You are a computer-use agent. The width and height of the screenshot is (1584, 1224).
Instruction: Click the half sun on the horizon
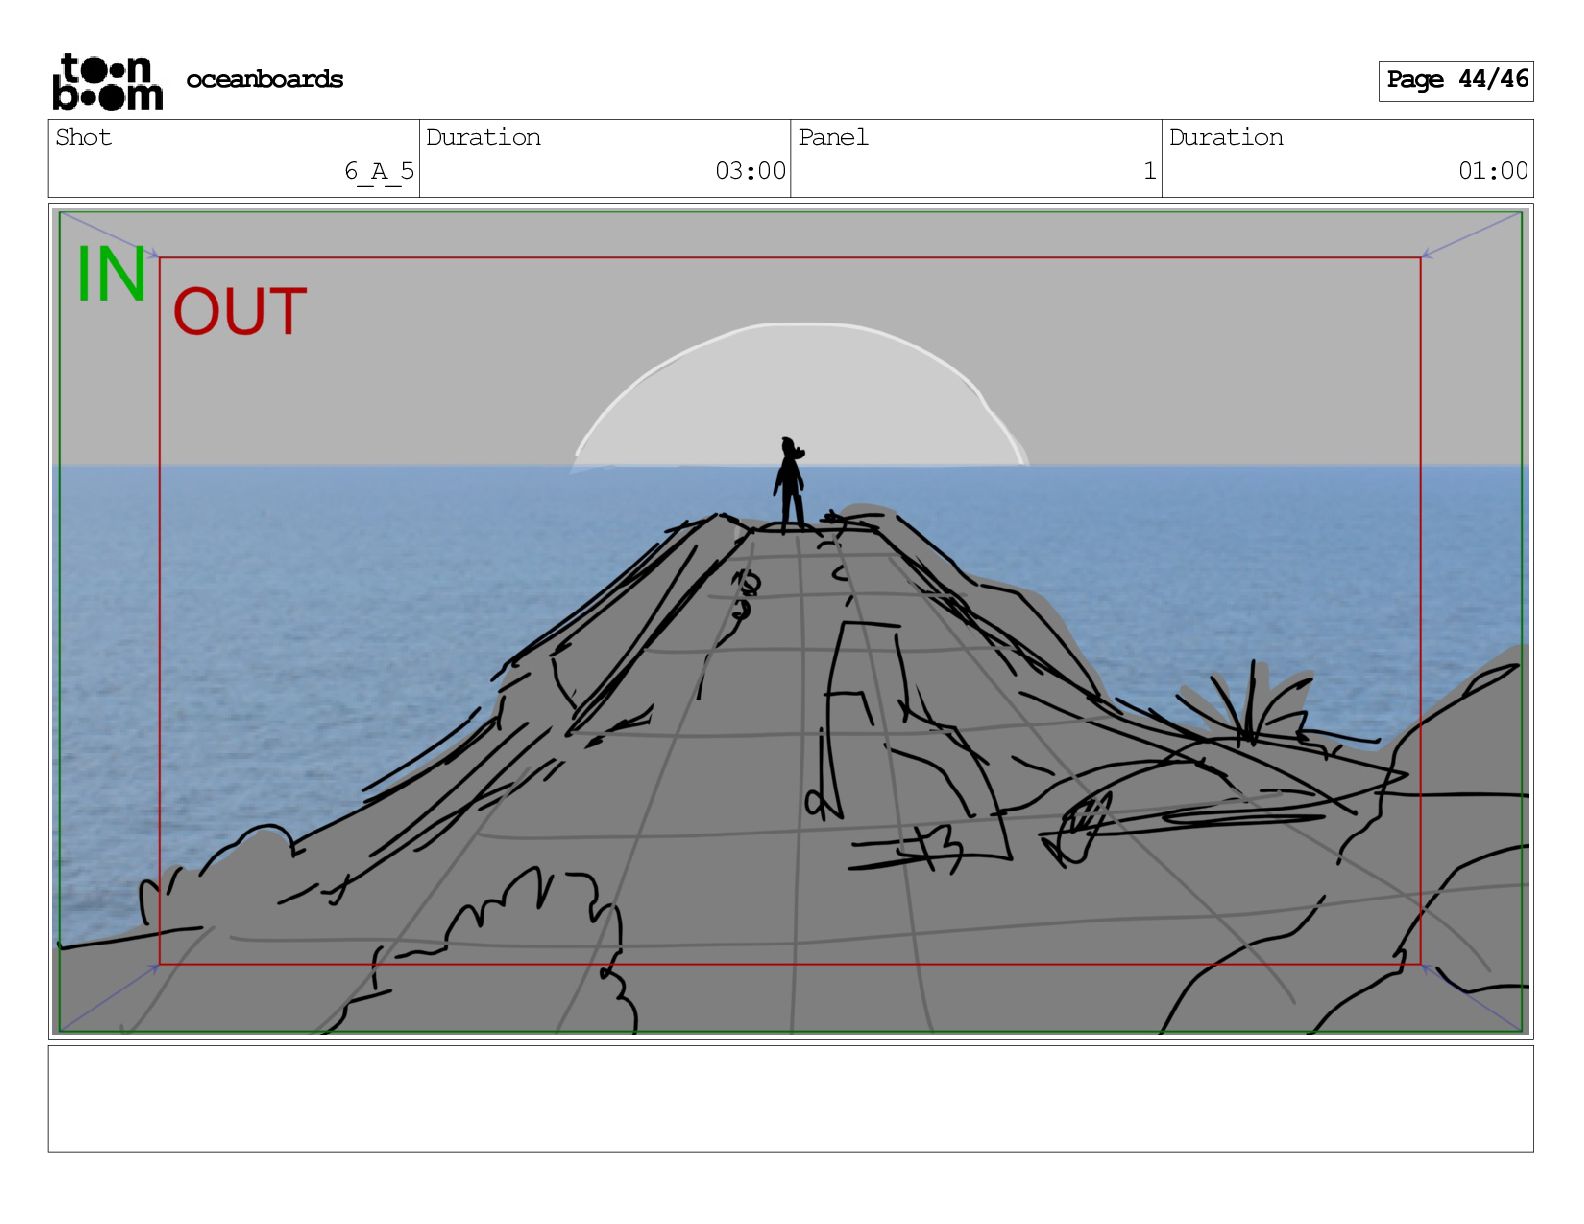(800, 396)
